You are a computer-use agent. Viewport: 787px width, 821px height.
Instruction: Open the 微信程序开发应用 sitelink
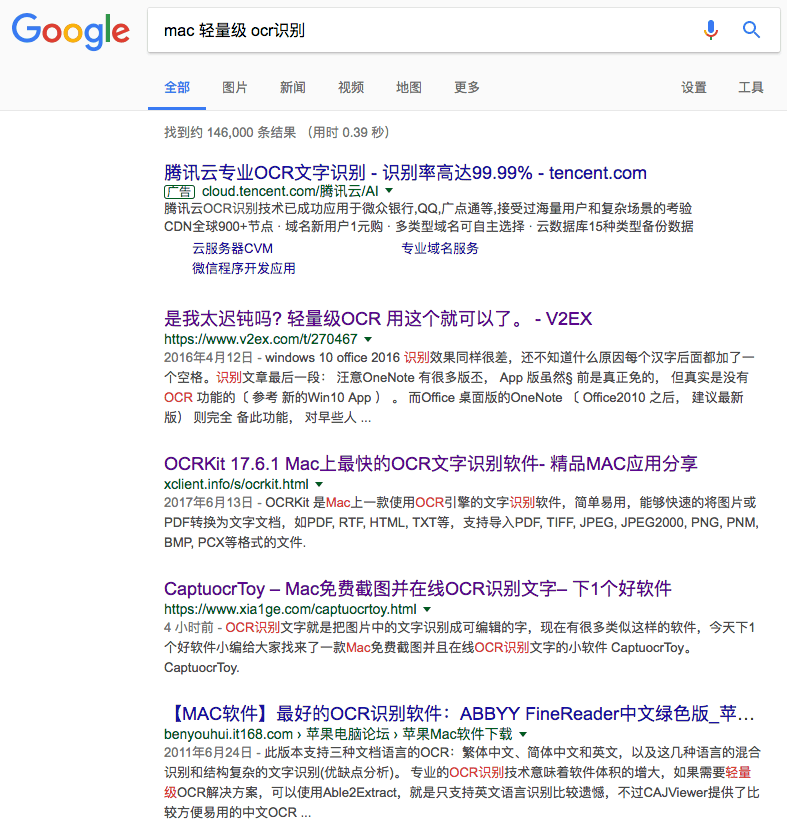coord(244,269)
